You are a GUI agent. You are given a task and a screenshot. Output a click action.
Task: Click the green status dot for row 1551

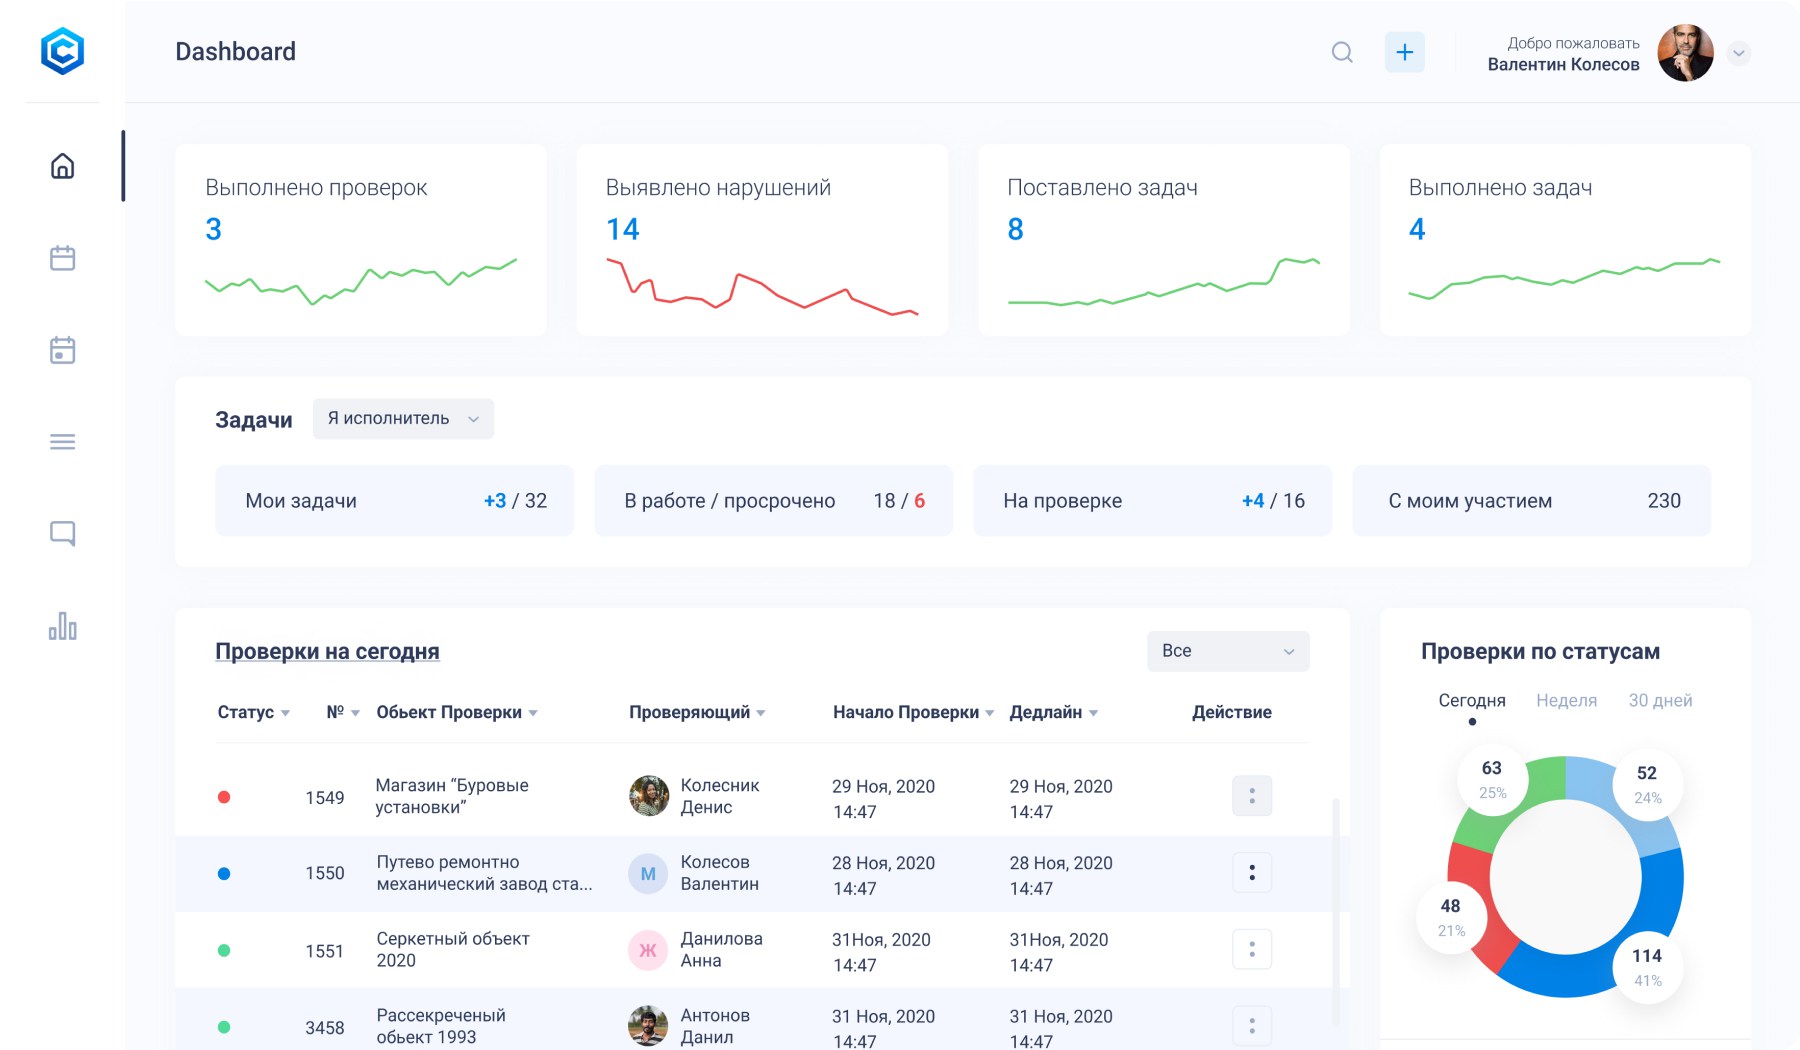(x=224, y=949)
